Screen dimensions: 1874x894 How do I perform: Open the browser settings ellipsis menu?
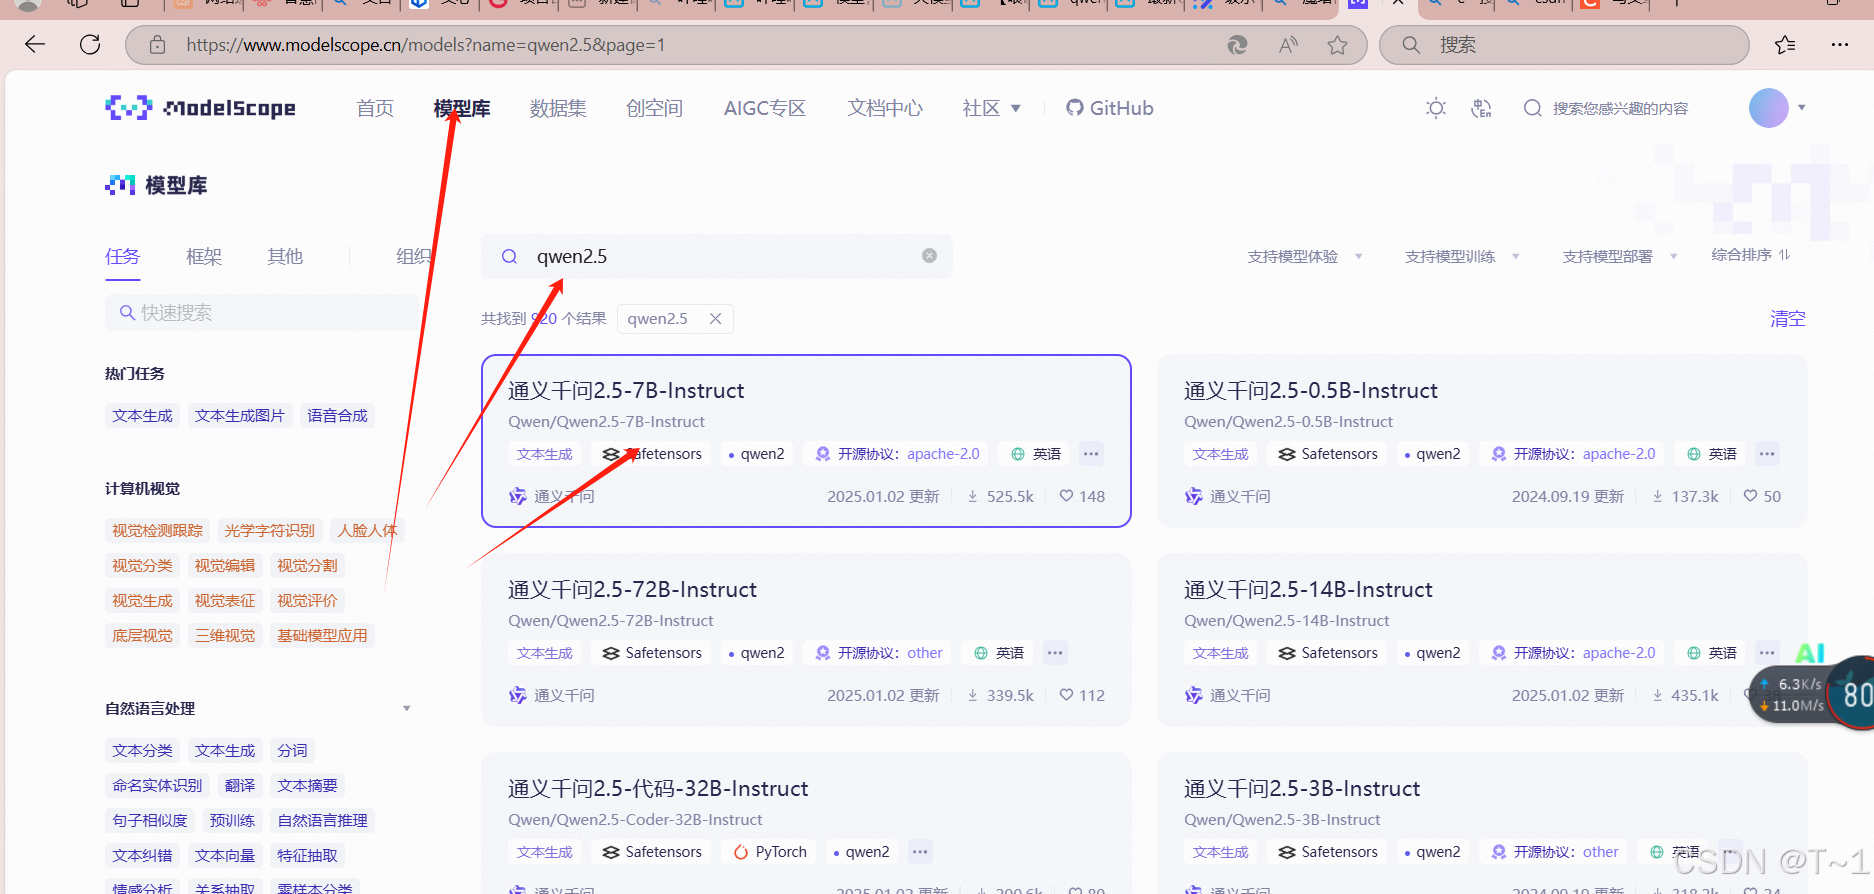pos(1840,45)
